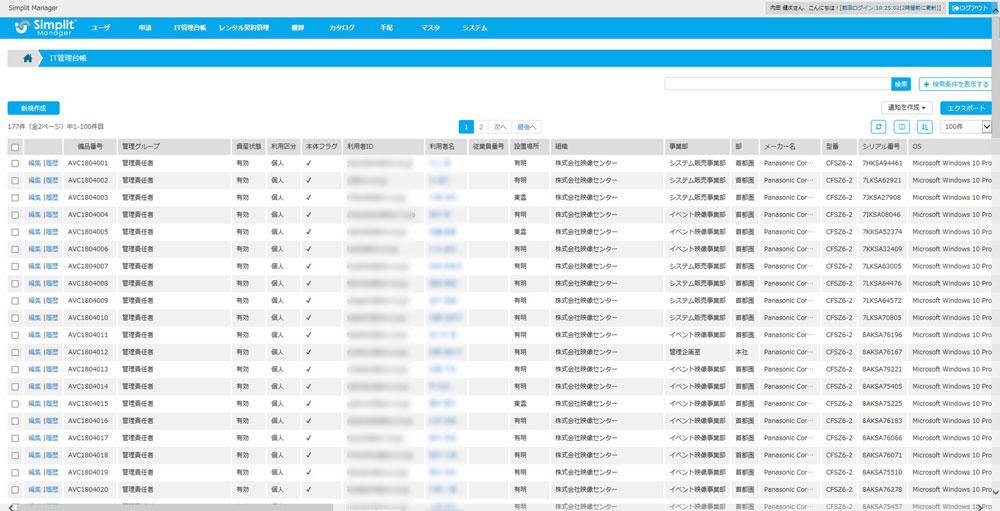The image size is (1000, 511).
Task: Click the 備品番号 column header
Action: pyautogui.click(x=90, y=147)
